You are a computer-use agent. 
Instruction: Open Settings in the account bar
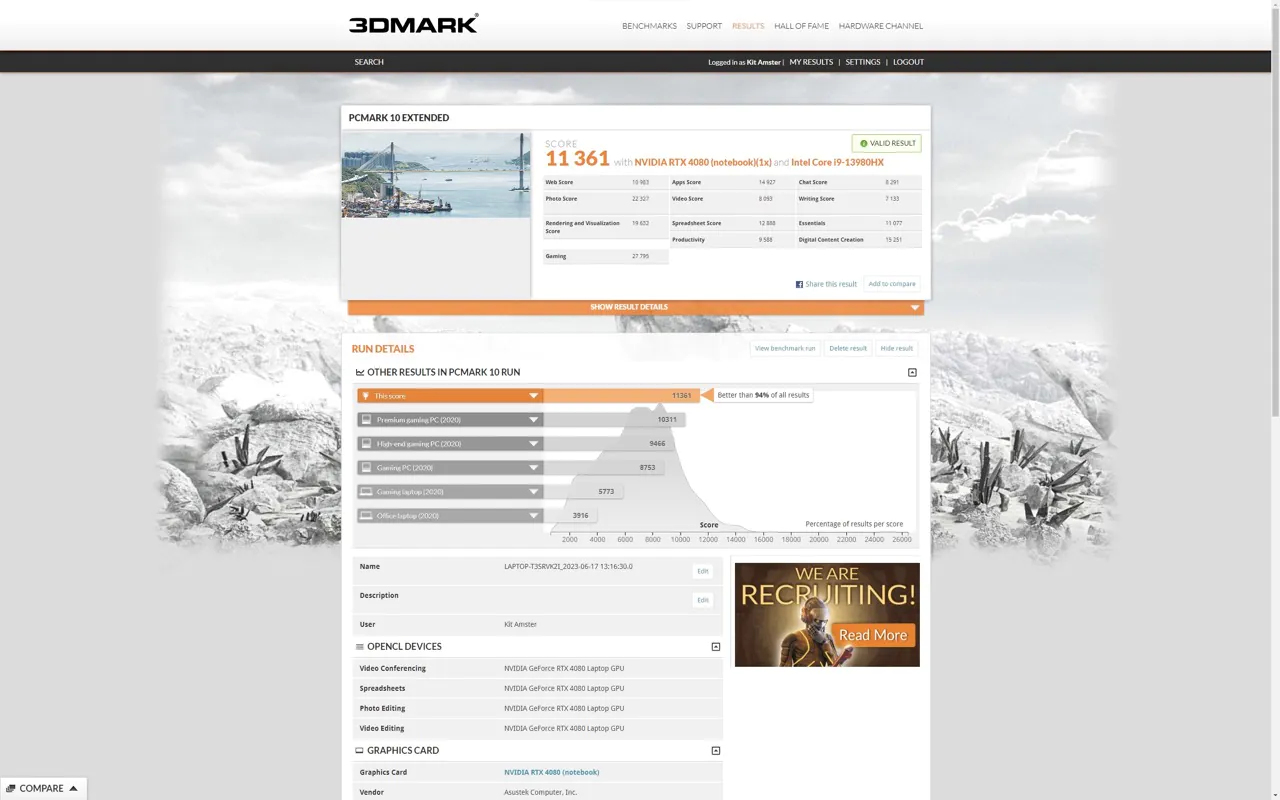863,62
